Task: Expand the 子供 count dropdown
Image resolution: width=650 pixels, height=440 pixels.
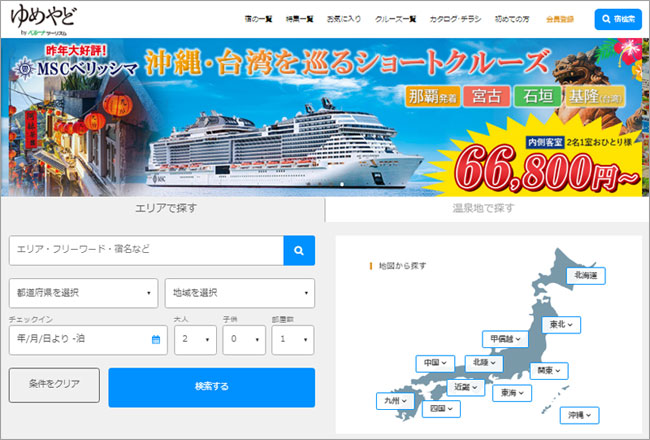Action: [244, 340]
